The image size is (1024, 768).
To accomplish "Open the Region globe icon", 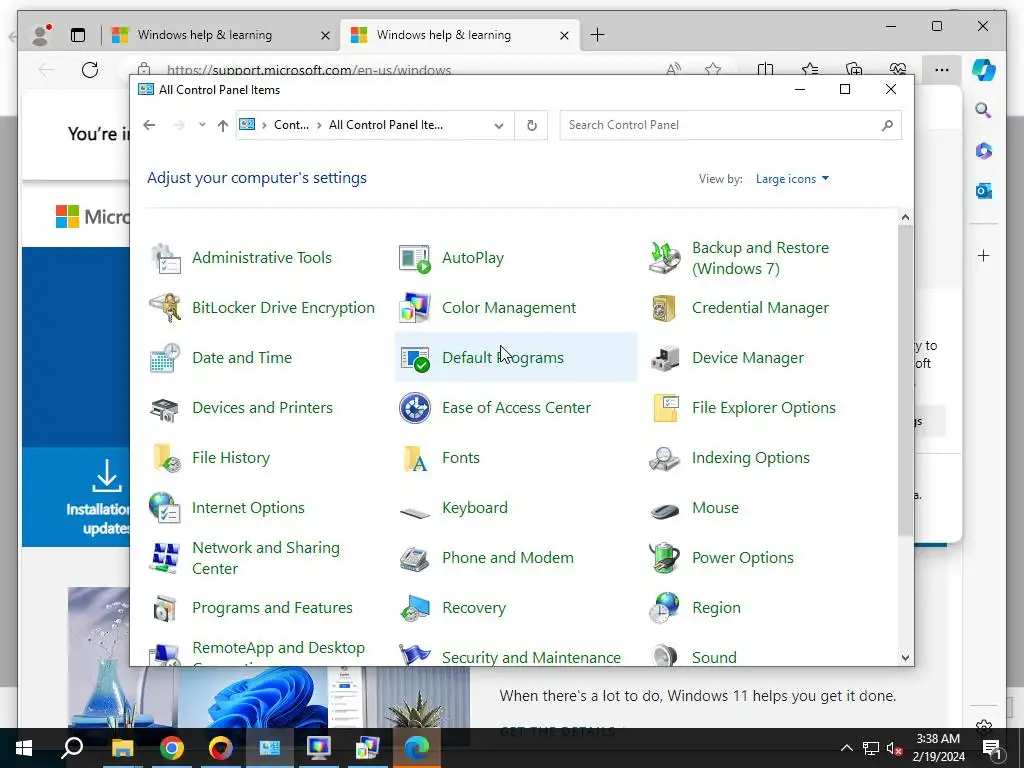I will point(665,608).
